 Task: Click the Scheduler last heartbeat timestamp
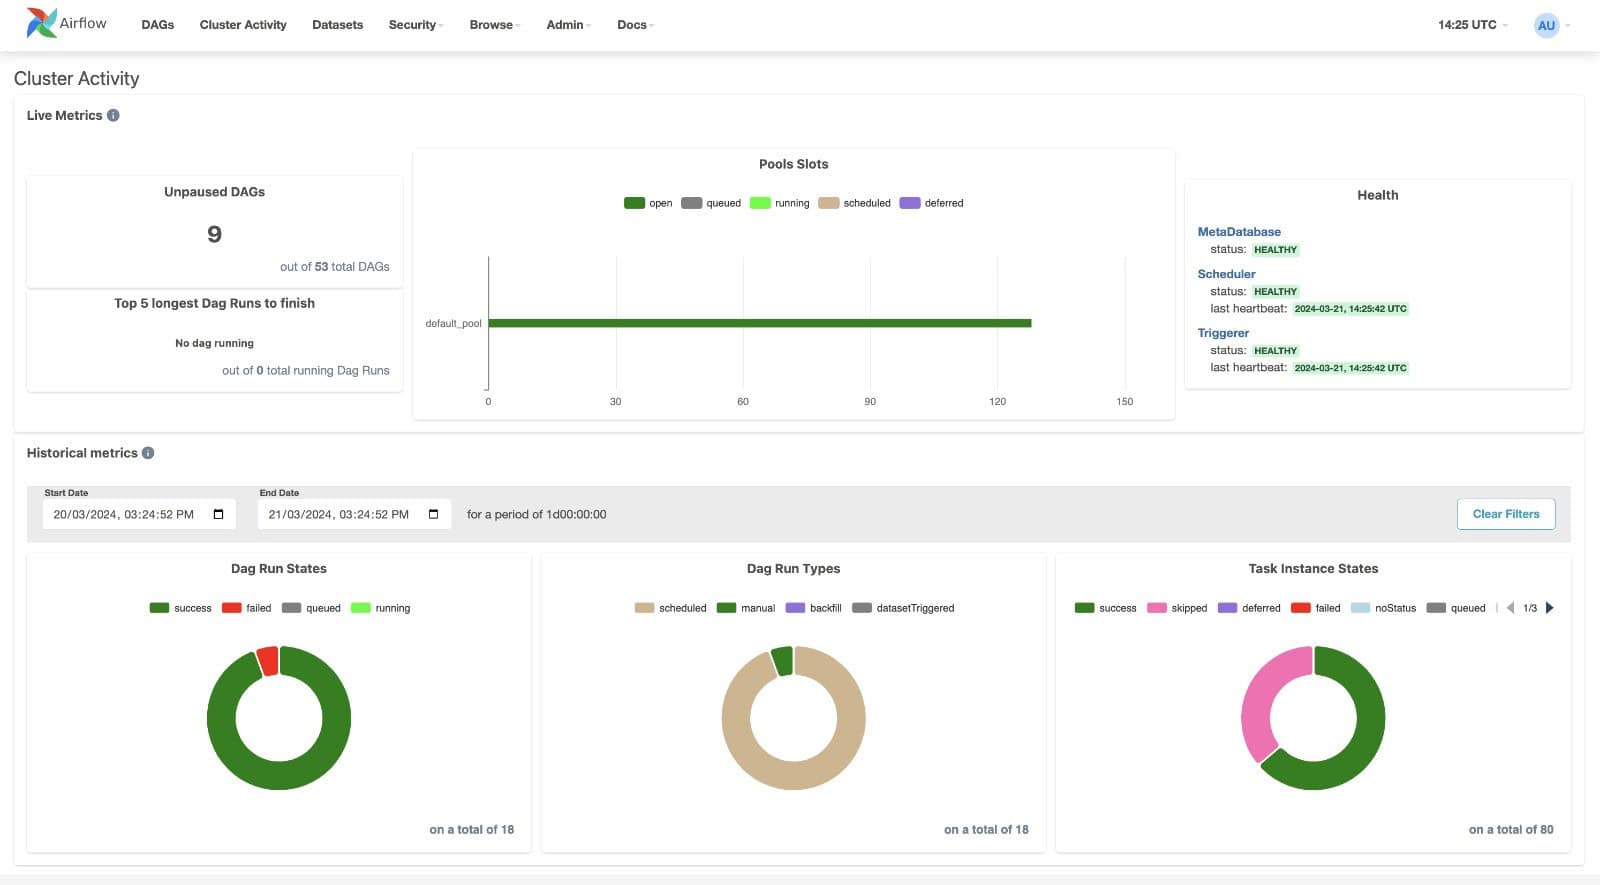(1350, 309)
